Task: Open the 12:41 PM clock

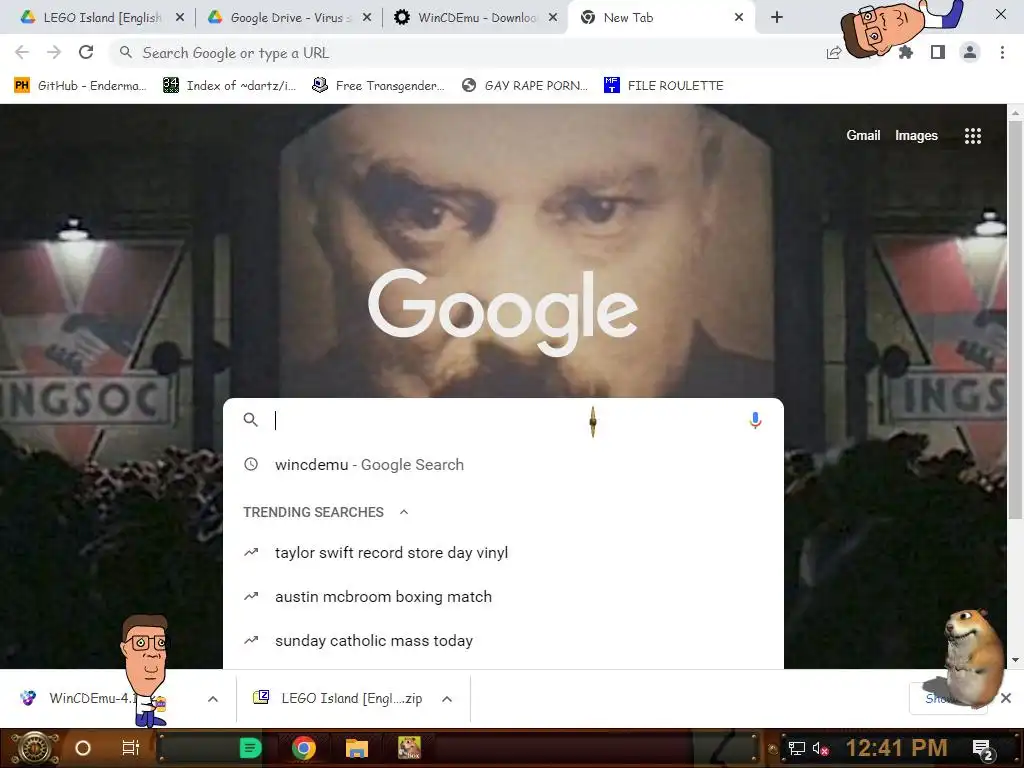Action: tap(896, 748)
